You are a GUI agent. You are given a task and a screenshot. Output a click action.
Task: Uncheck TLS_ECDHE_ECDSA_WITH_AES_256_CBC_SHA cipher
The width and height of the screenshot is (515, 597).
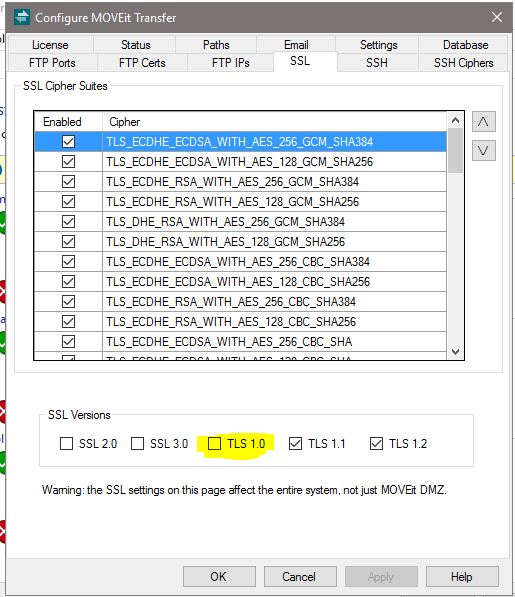tap(69, 342)
